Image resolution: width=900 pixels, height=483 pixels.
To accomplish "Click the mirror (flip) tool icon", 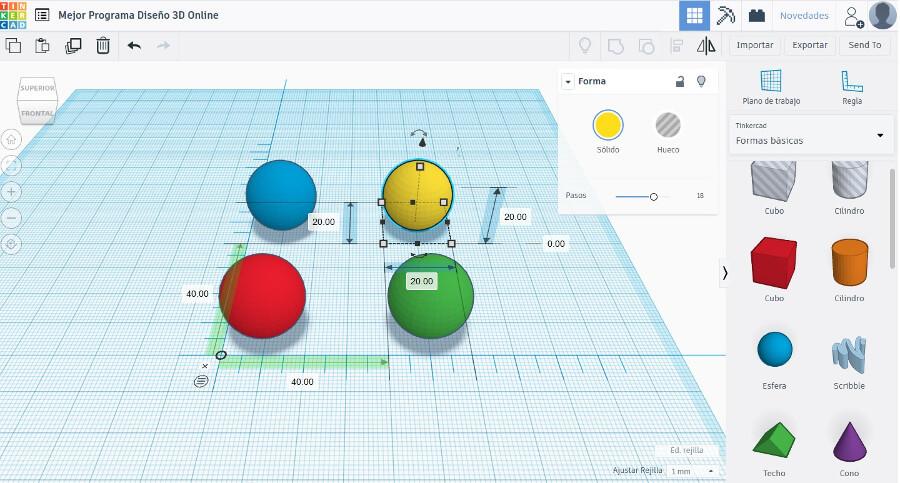I will 707,45.
